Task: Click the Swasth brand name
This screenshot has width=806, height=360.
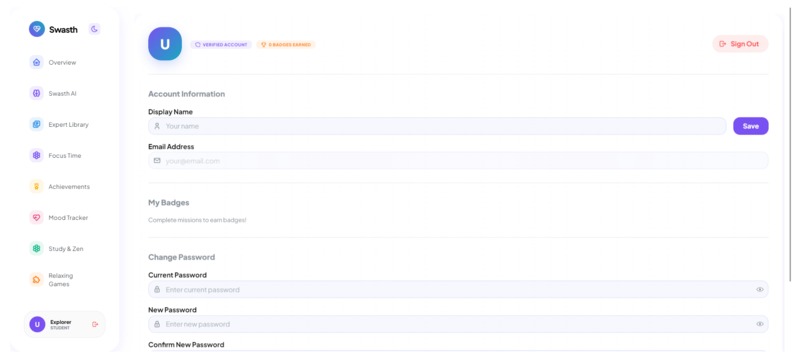Action: pyautogui.click(x=63, y=29)
